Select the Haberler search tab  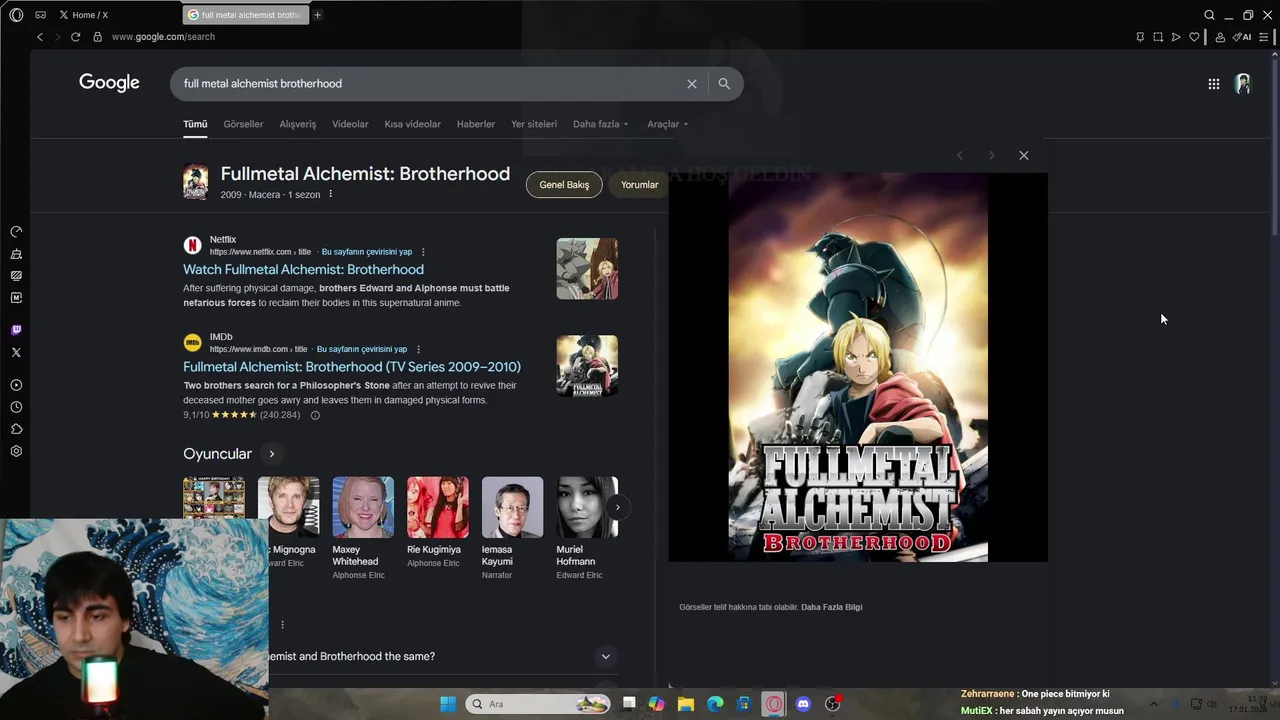pos(476,124)
